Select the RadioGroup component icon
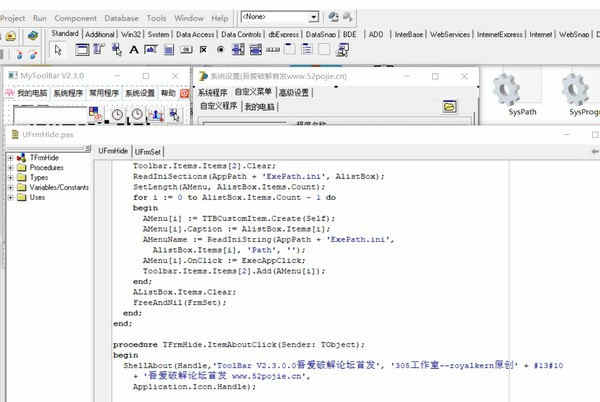The image size is (600, 402). [x=307, y=49]
